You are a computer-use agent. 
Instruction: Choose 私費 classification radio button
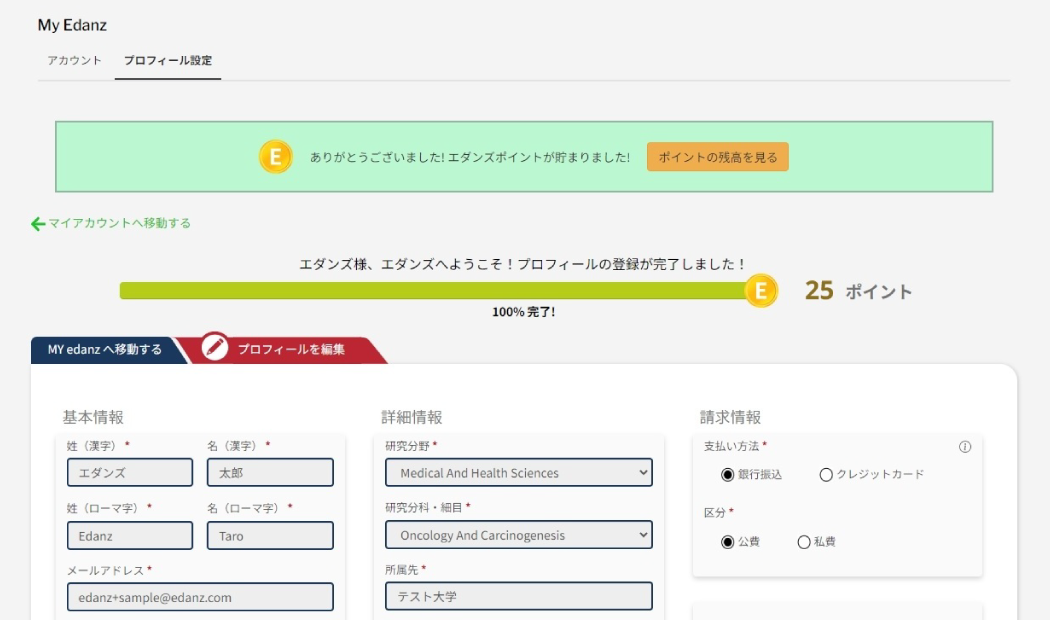click(804, 542)
